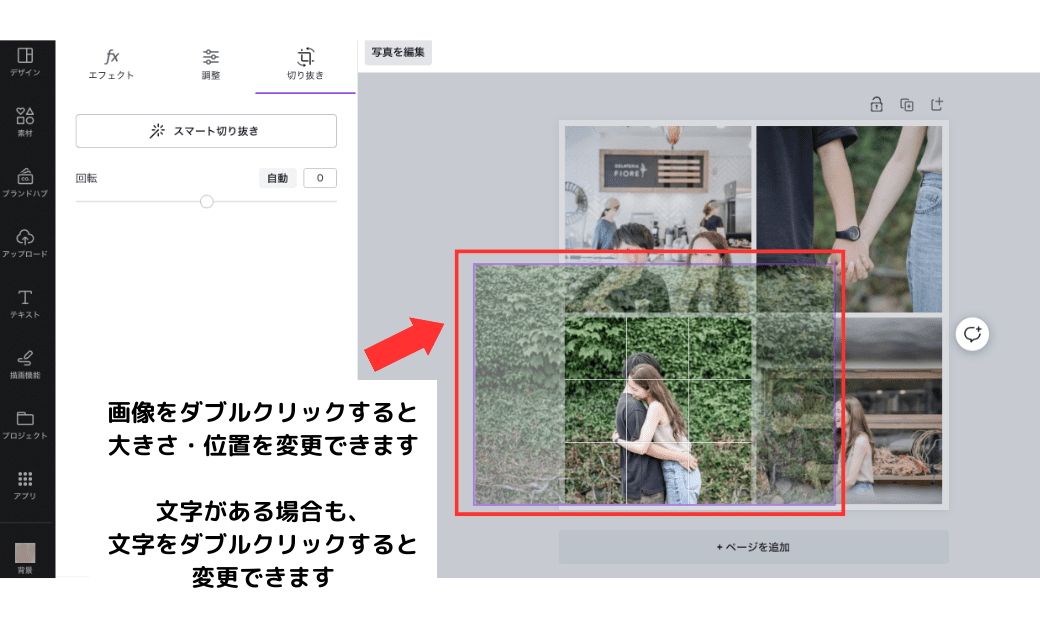Viewport: 1040px width, 642px height.
Task: Open the アップロード (Uploads) panel
Action: (x=26, y=242)
